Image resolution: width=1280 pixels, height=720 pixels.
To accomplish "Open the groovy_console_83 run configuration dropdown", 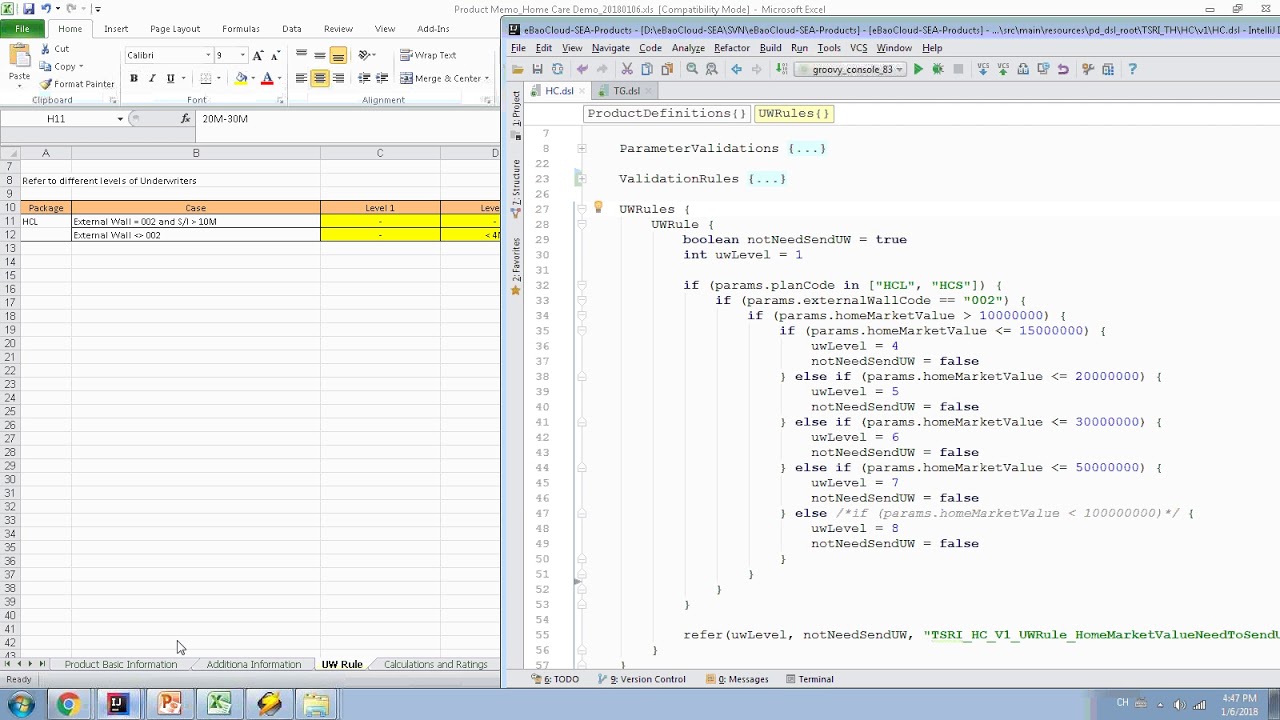I will point(899,69).
